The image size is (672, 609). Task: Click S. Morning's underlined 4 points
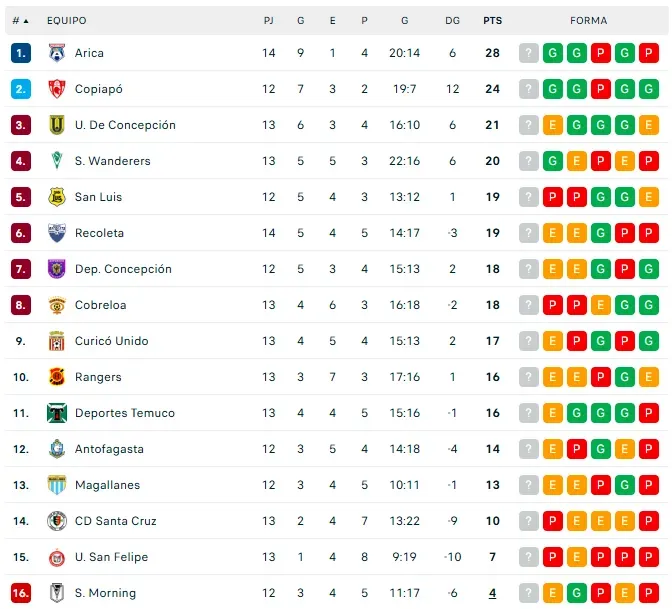click(492, 593)
